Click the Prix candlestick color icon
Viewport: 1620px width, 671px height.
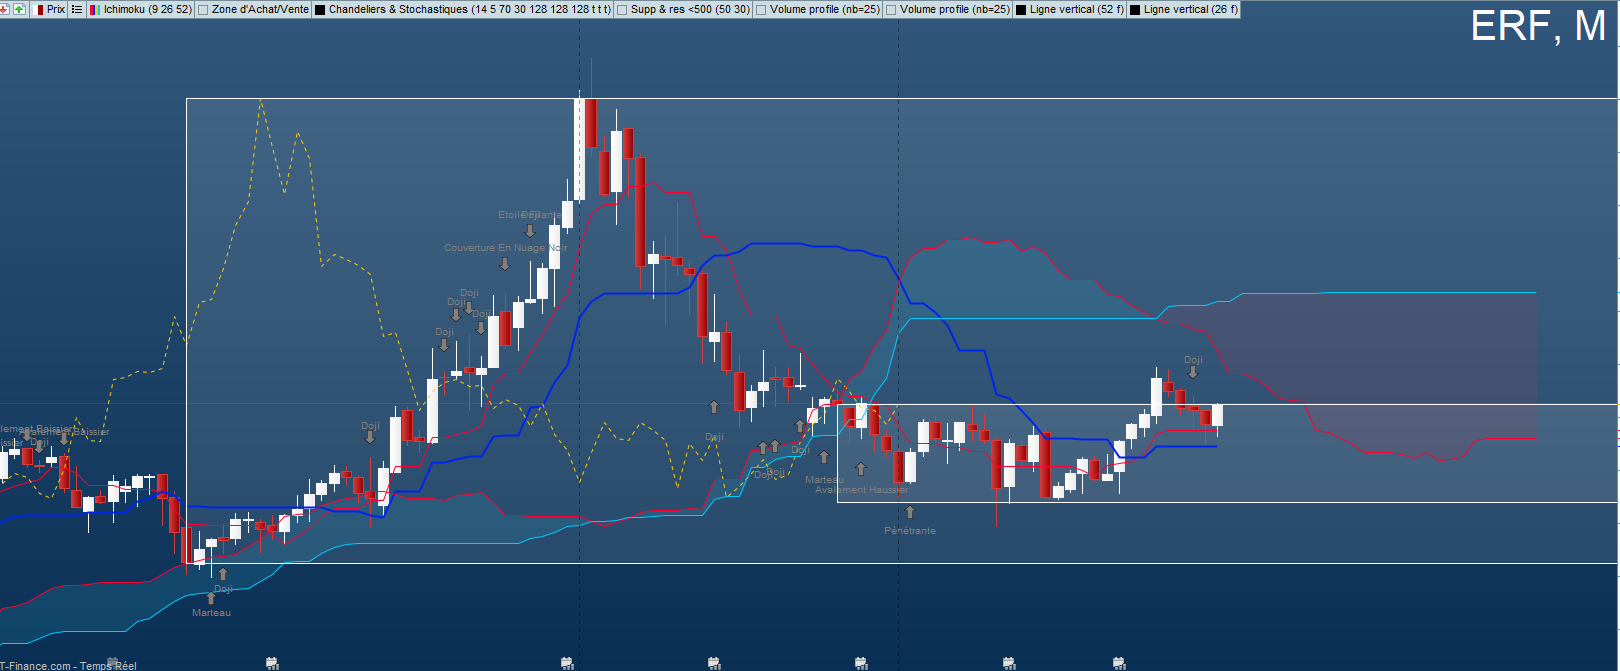coord(40,9)
